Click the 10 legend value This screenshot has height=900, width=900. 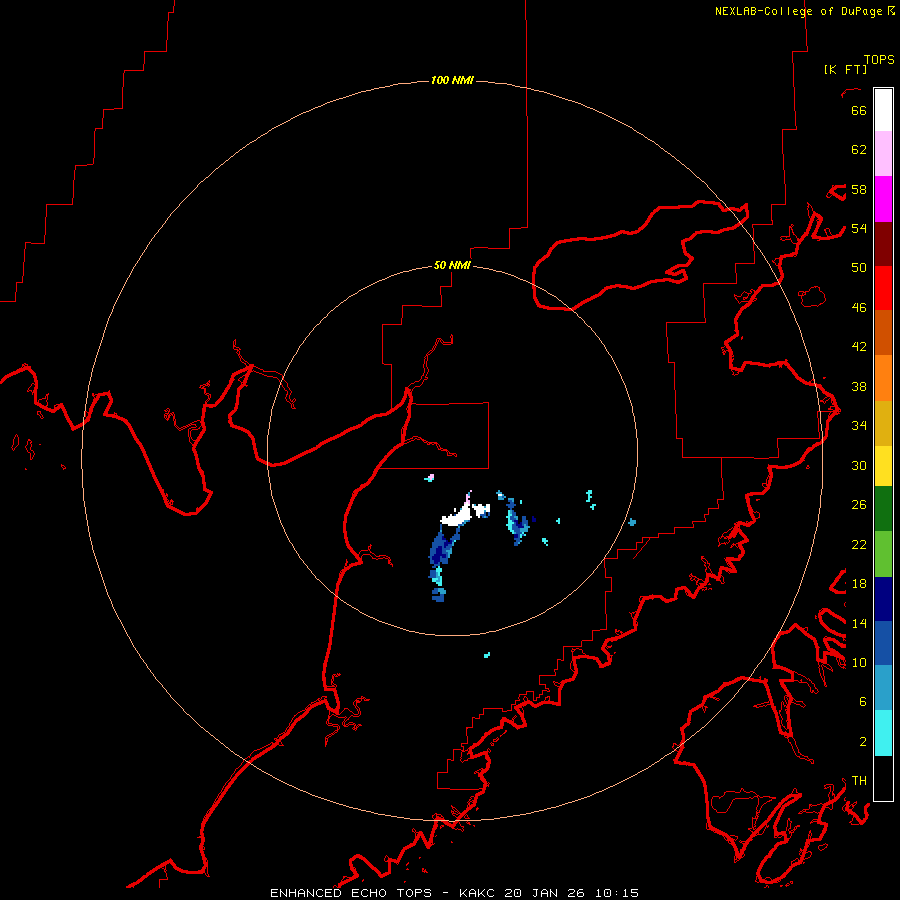click(859, 663)
